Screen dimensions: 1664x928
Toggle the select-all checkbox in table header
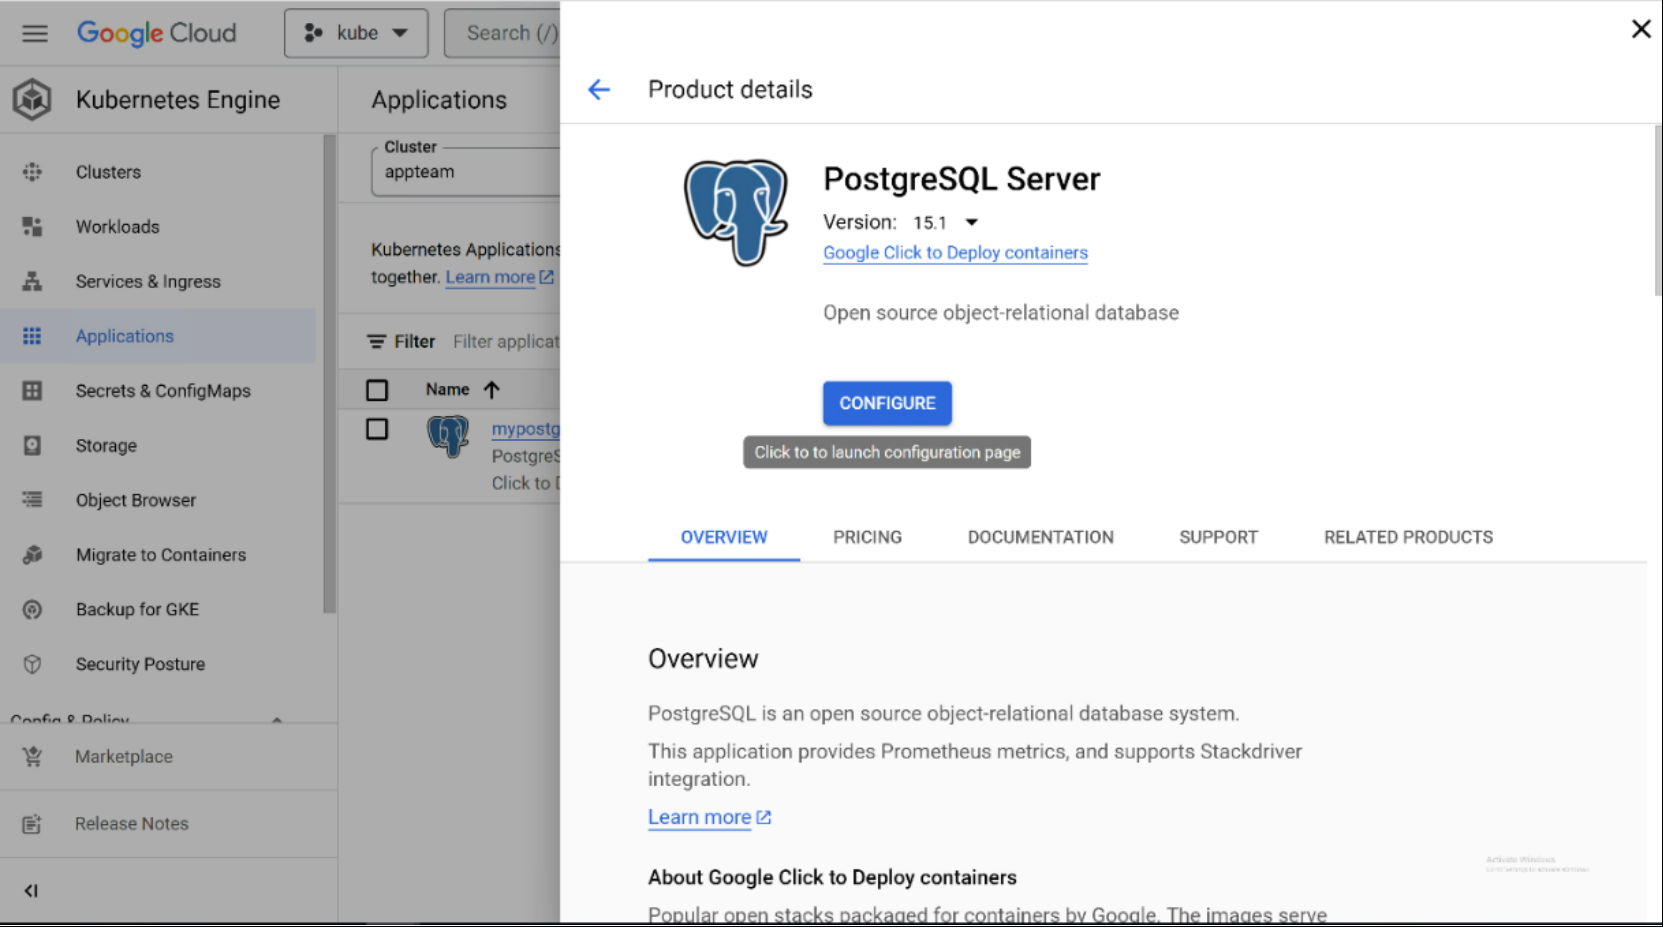pos(377,390)
